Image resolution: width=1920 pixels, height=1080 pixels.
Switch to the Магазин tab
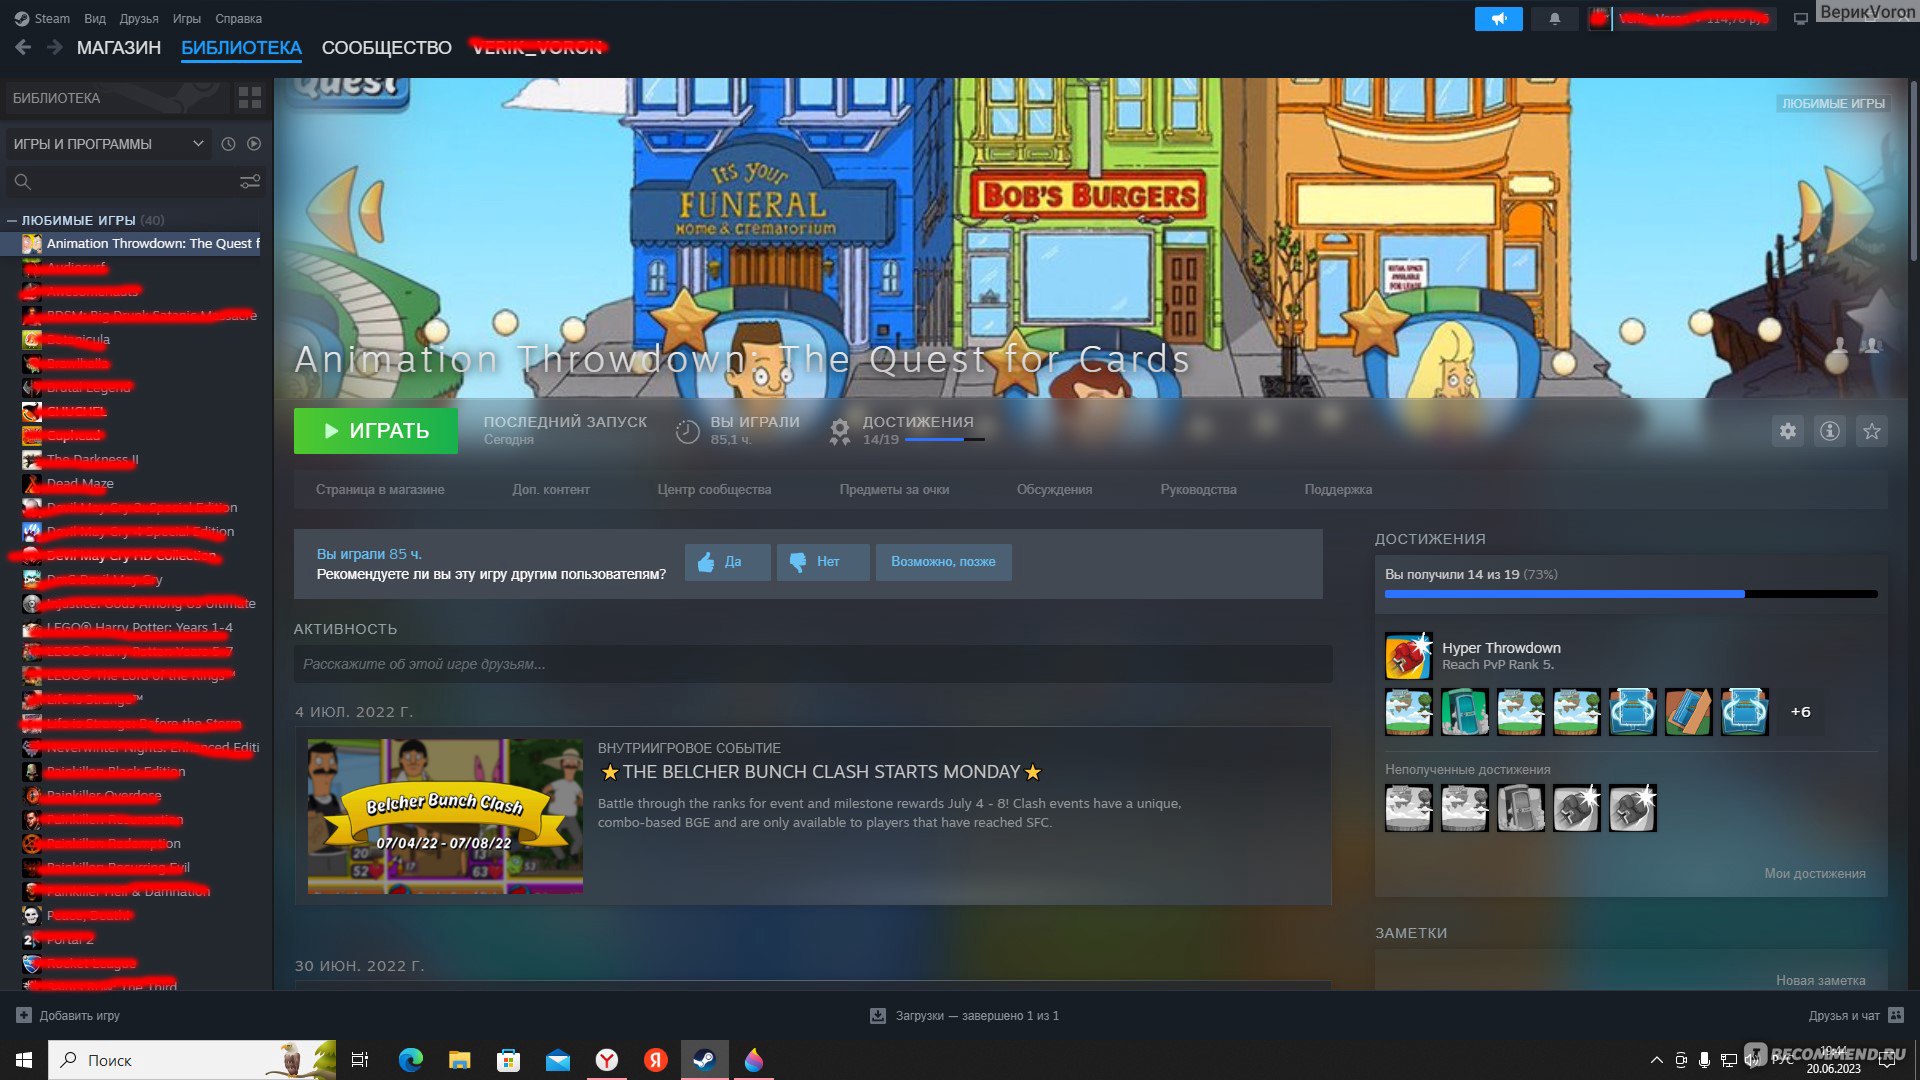pos(119,47)
